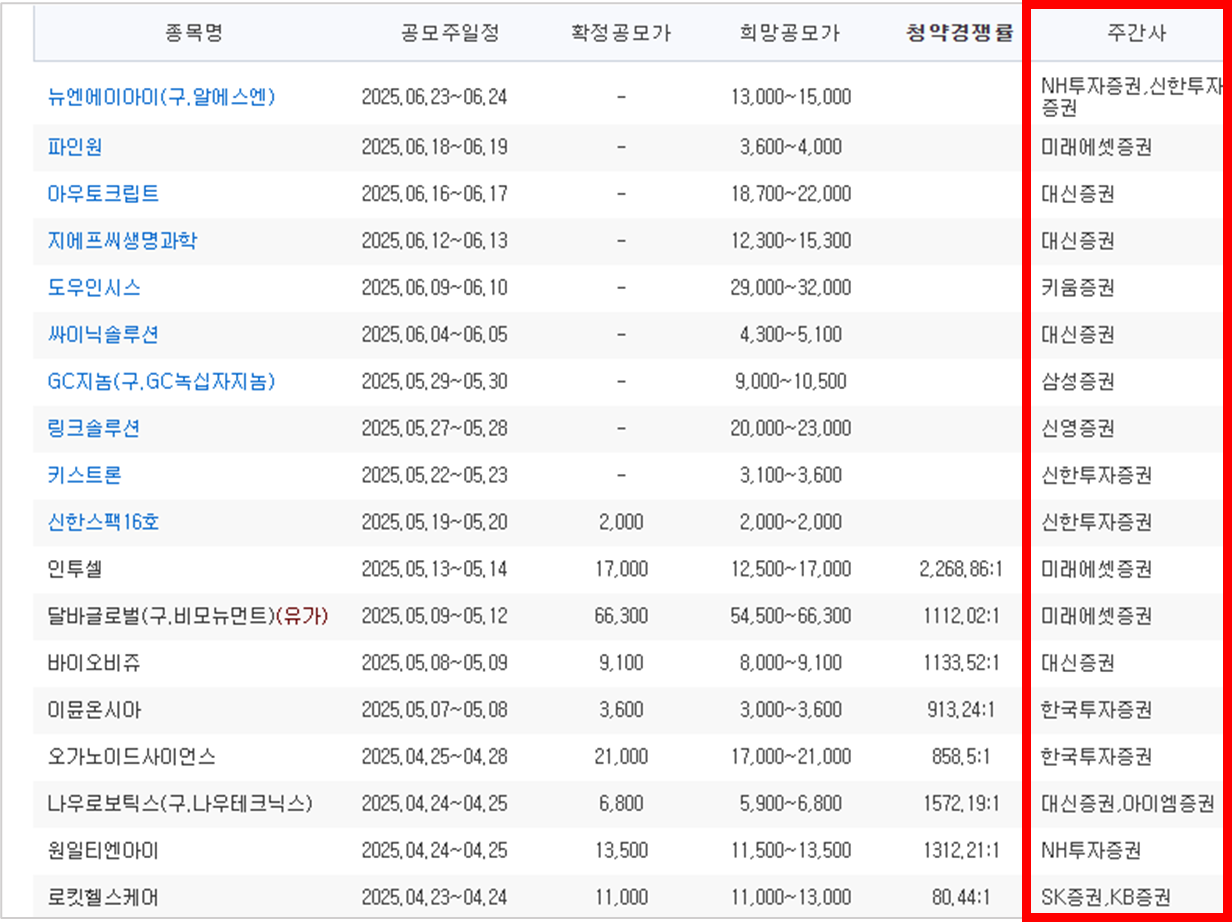1232x922 pixels.
Task: Select the 원일티엔아이 row name
Action: click(x=103, y=850)
